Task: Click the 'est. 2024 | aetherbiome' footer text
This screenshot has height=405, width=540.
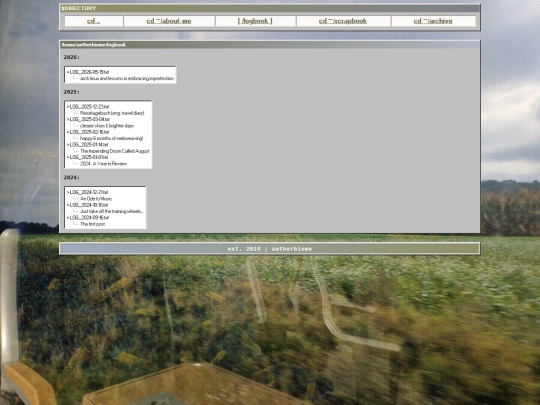Action: point(270,249)
